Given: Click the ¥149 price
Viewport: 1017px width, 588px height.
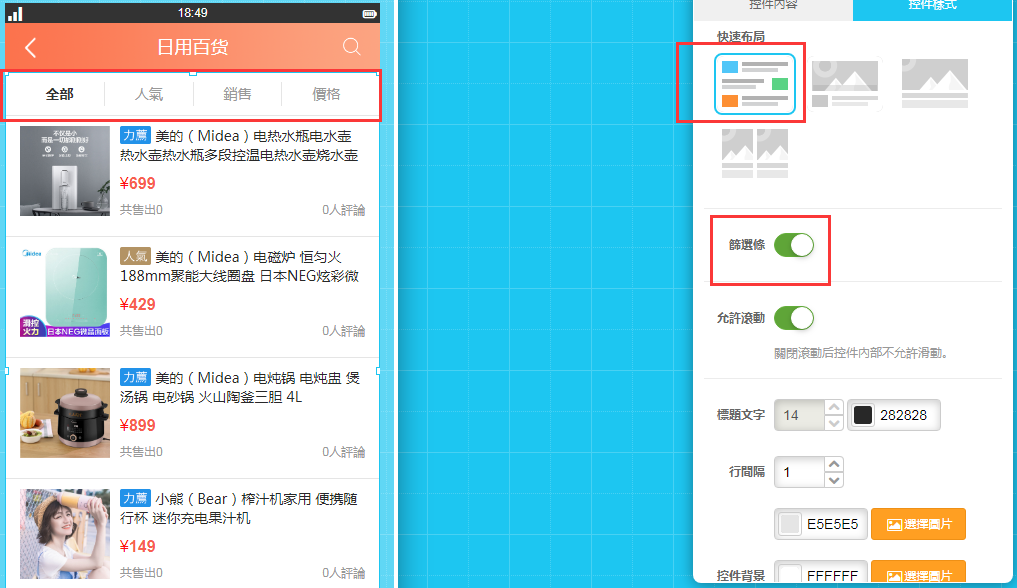Looking at the screenshot, I should (x=138, y=547).
